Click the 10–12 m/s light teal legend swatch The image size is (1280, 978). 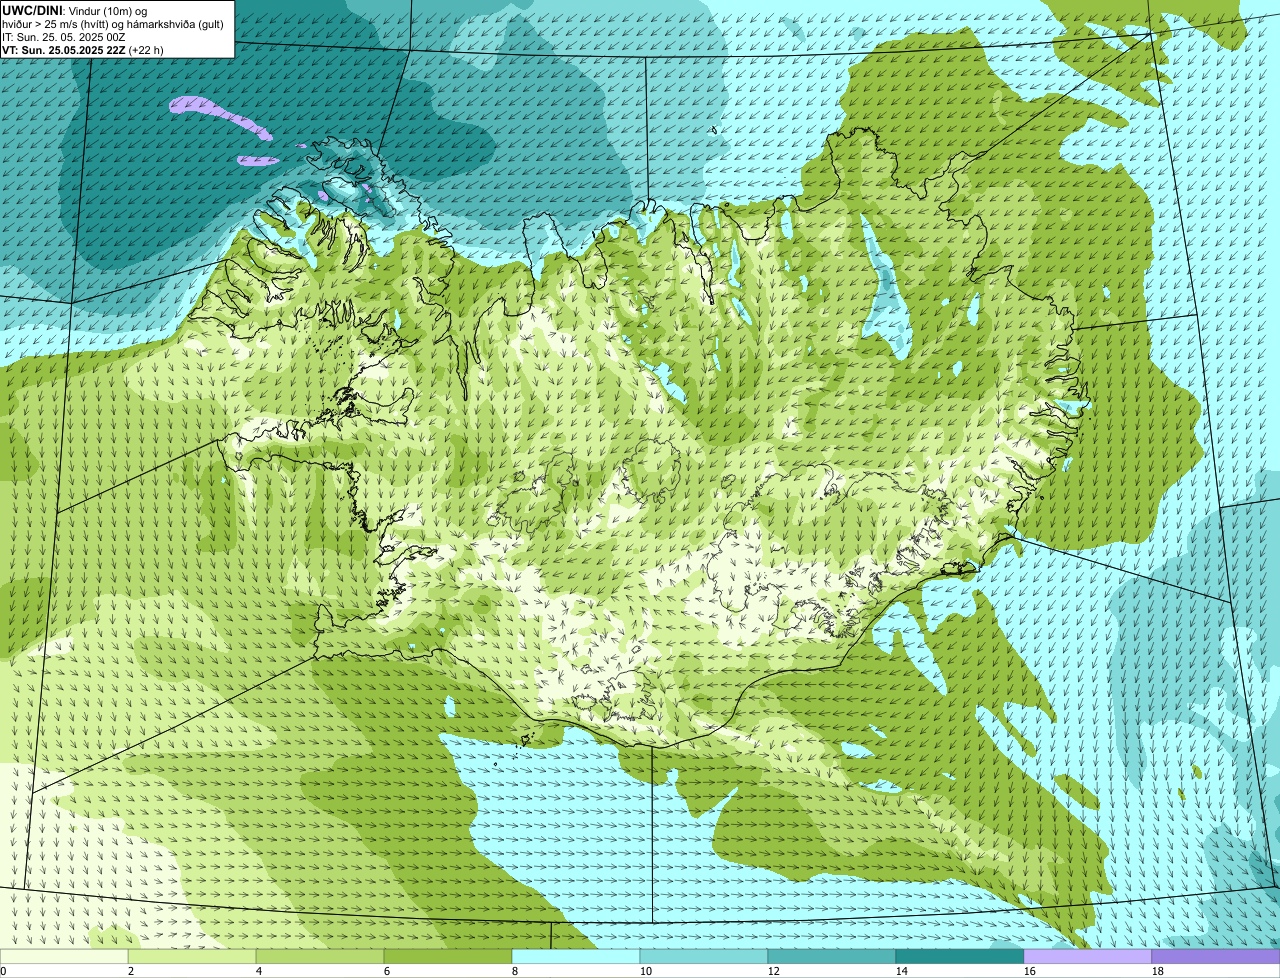tap(704, 957)
